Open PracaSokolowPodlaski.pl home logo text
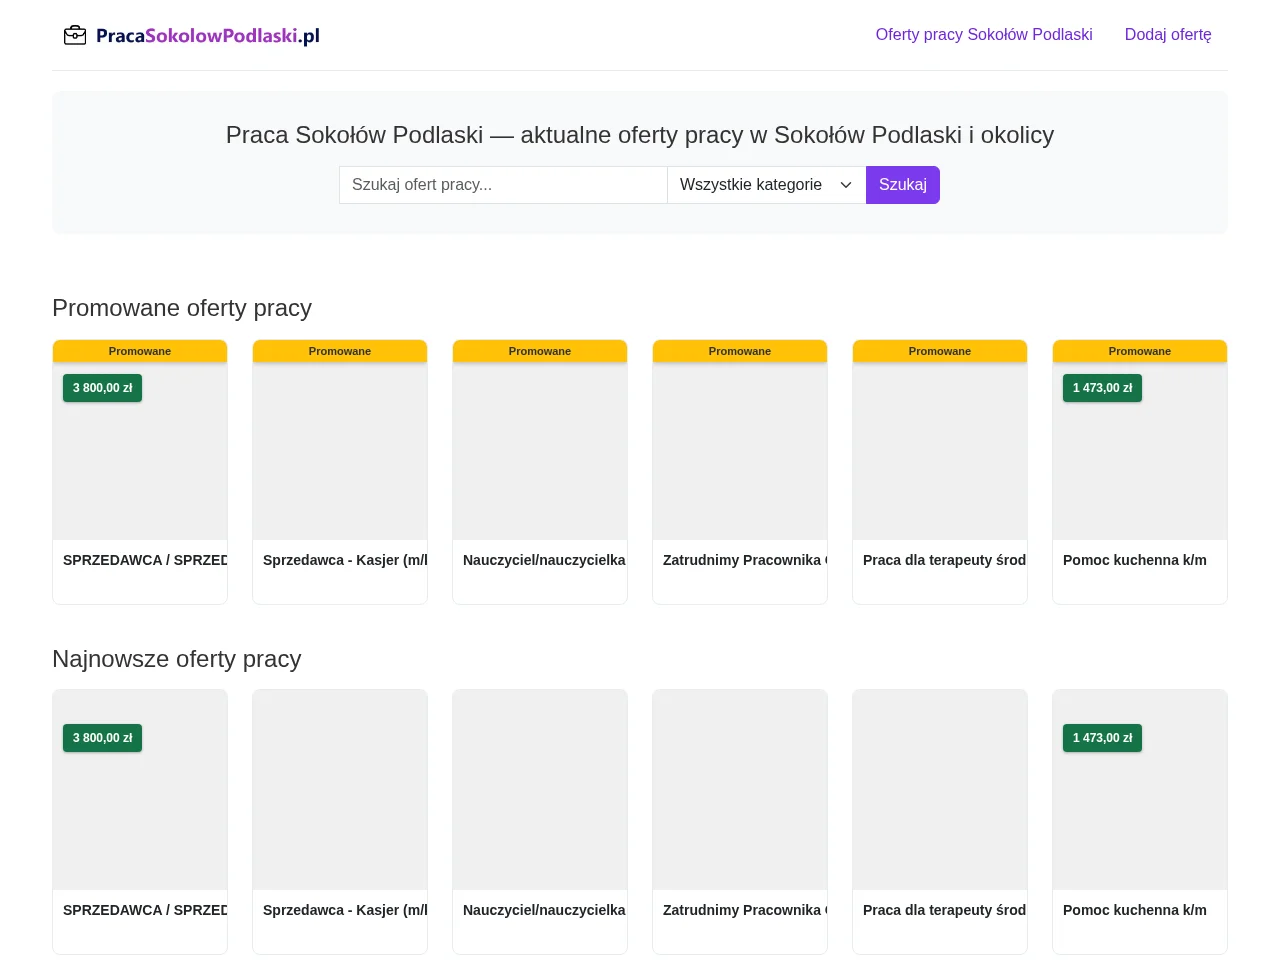This screenshot has width=1280, height=960. point(208,36)
